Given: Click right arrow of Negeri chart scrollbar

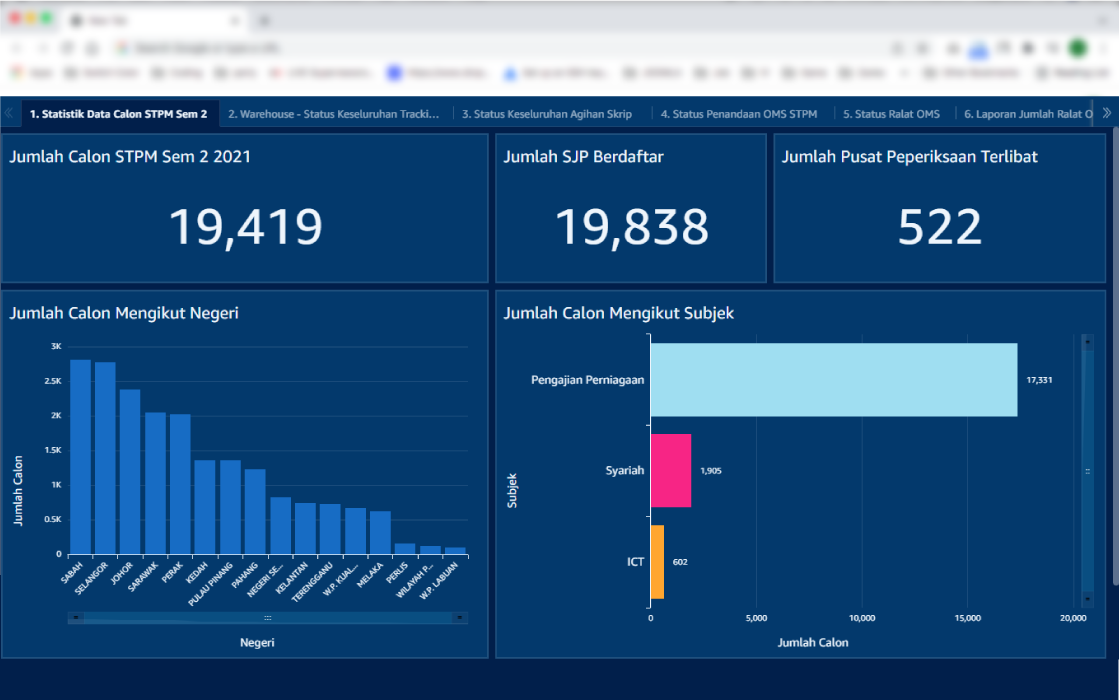Looking at the screenshot, I should tap(460, 618).
